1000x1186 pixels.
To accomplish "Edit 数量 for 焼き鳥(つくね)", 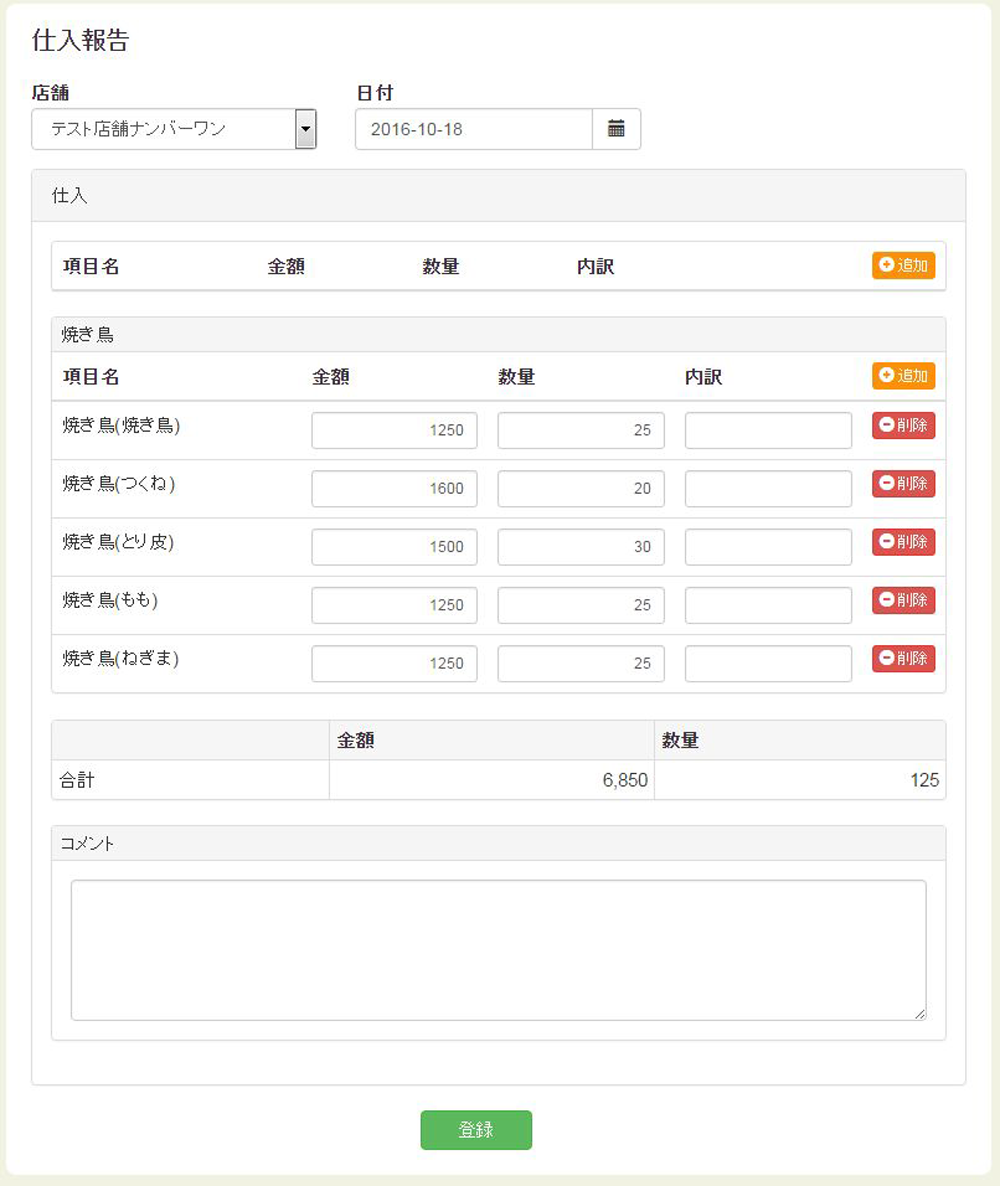I will pyautogui.click(x=580, y=489).
